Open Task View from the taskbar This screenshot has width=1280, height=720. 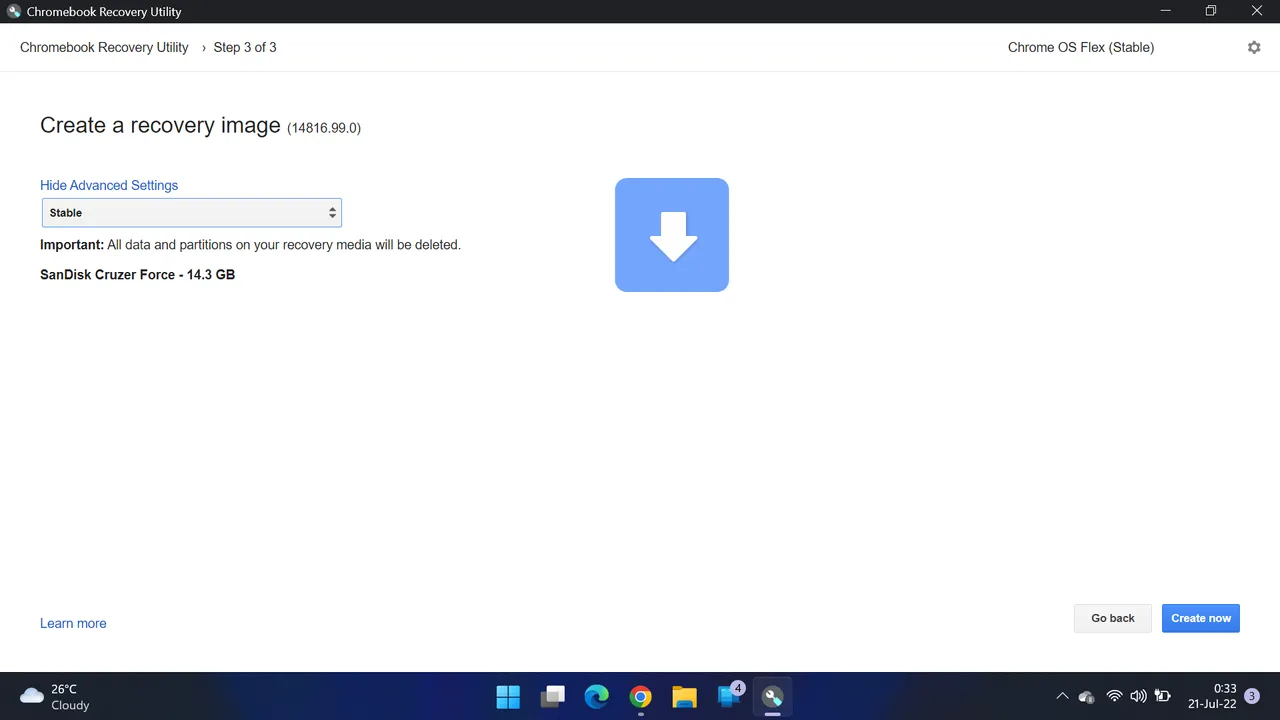[x=552, y=697]
